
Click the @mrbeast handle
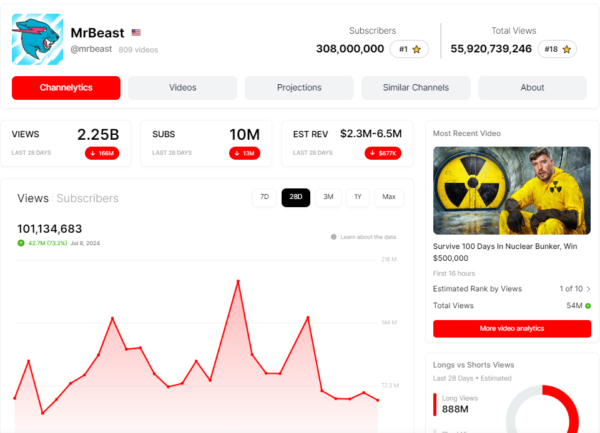coord(91,49)
